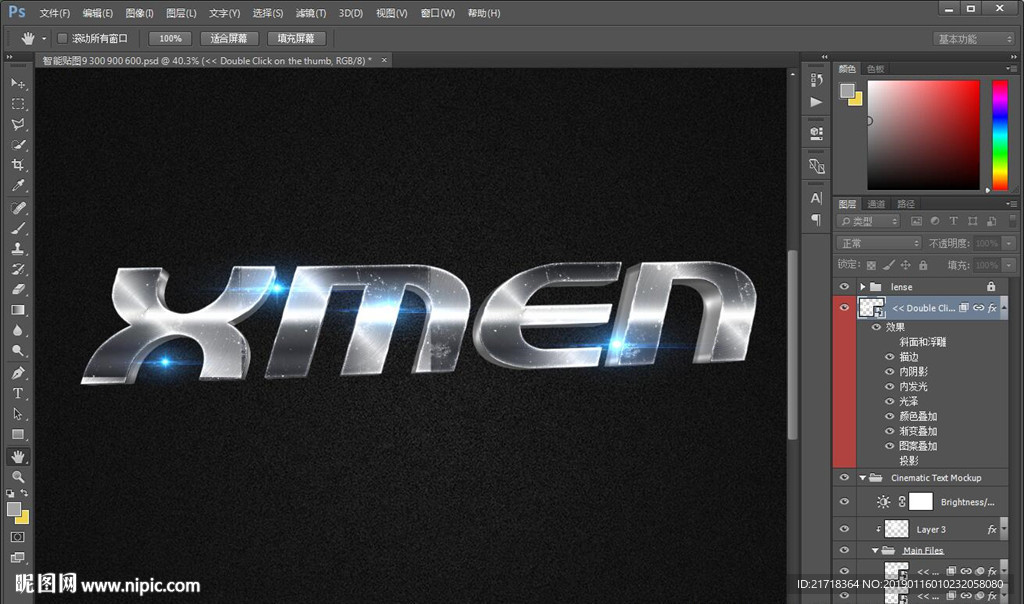Activate the Zoom tool in toolbar
The width and height of the screenshot is (1024, 604).
[18, 477]
